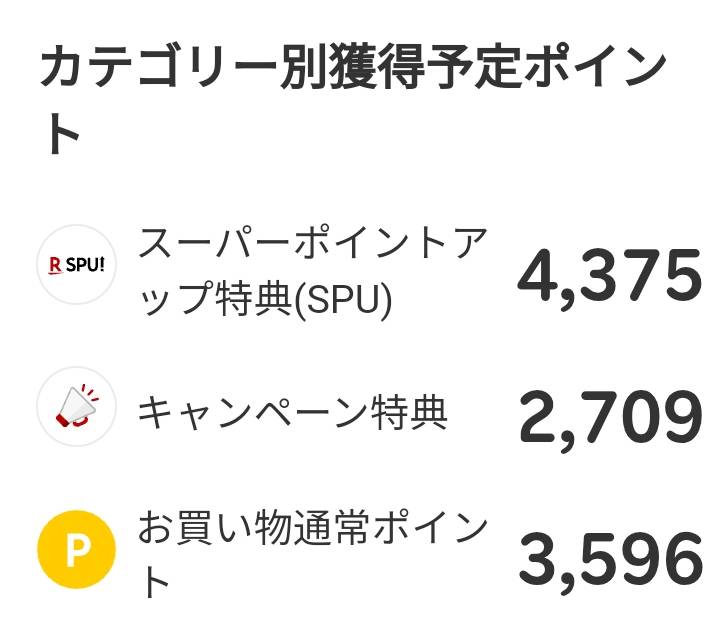720x627 pixels.
Task: Click the digit 4 before the comma in 4,375
Action: pyautogui.click(x=538, y=277)
